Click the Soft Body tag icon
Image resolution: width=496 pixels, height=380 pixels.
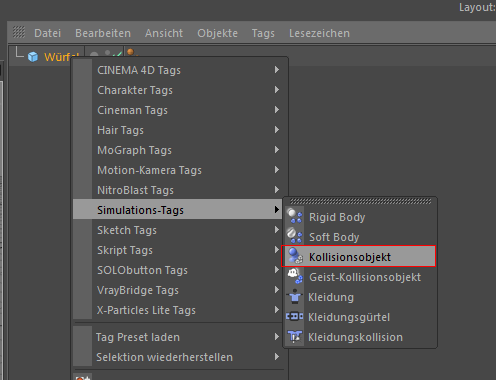tap(295, 236)
